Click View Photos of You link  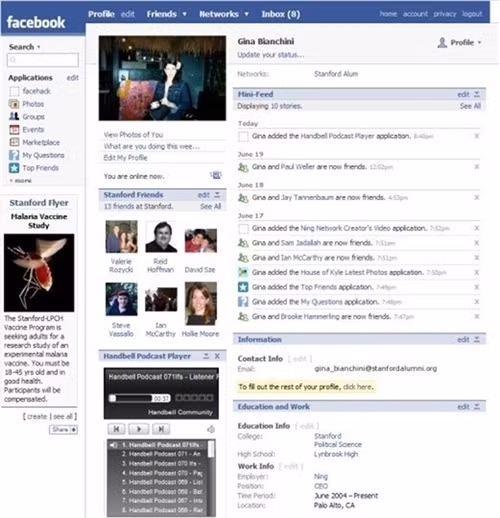click(133, 135)
